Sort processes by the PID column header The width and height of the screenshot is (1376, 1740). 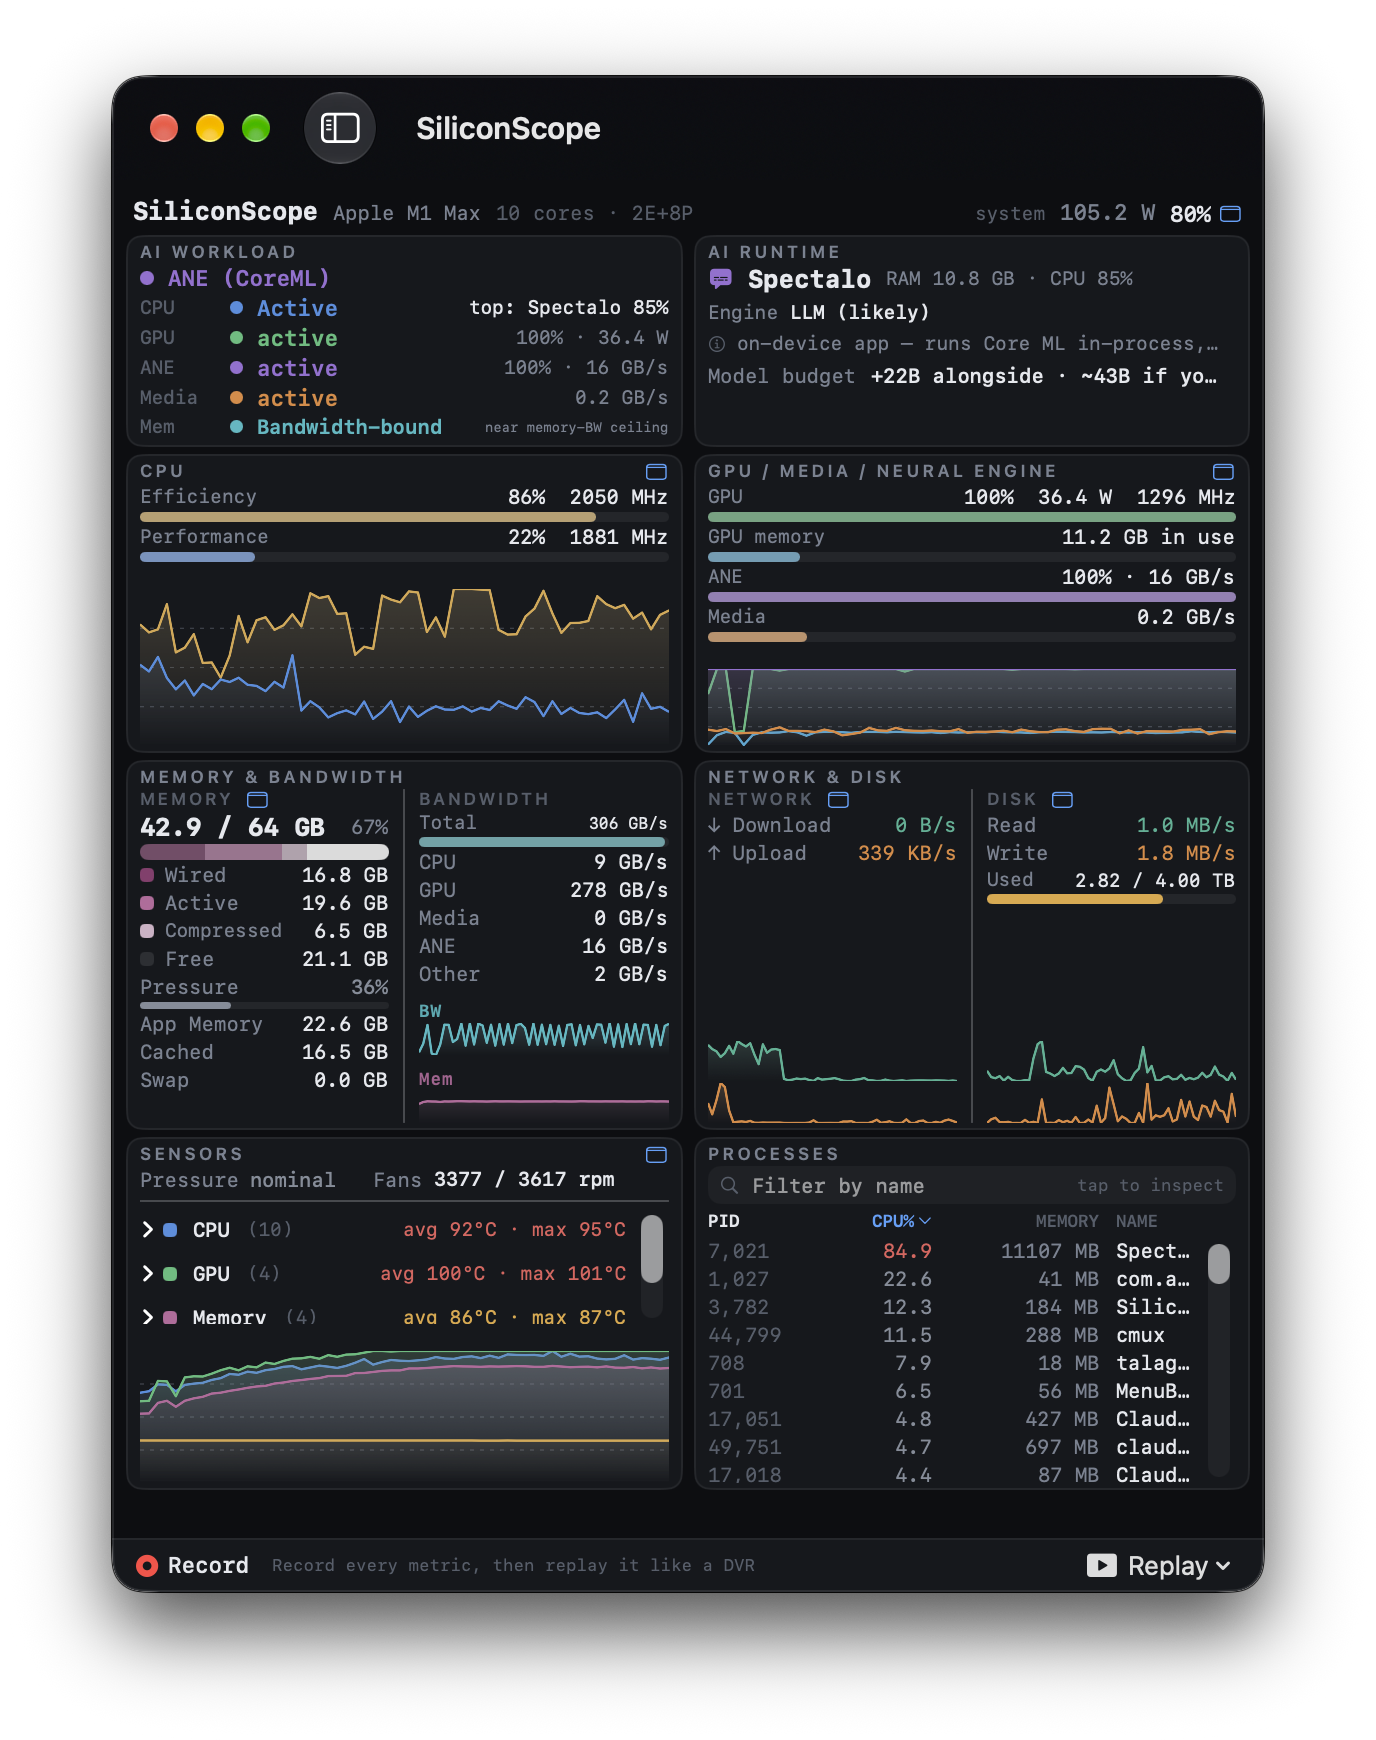[724, 1221]
